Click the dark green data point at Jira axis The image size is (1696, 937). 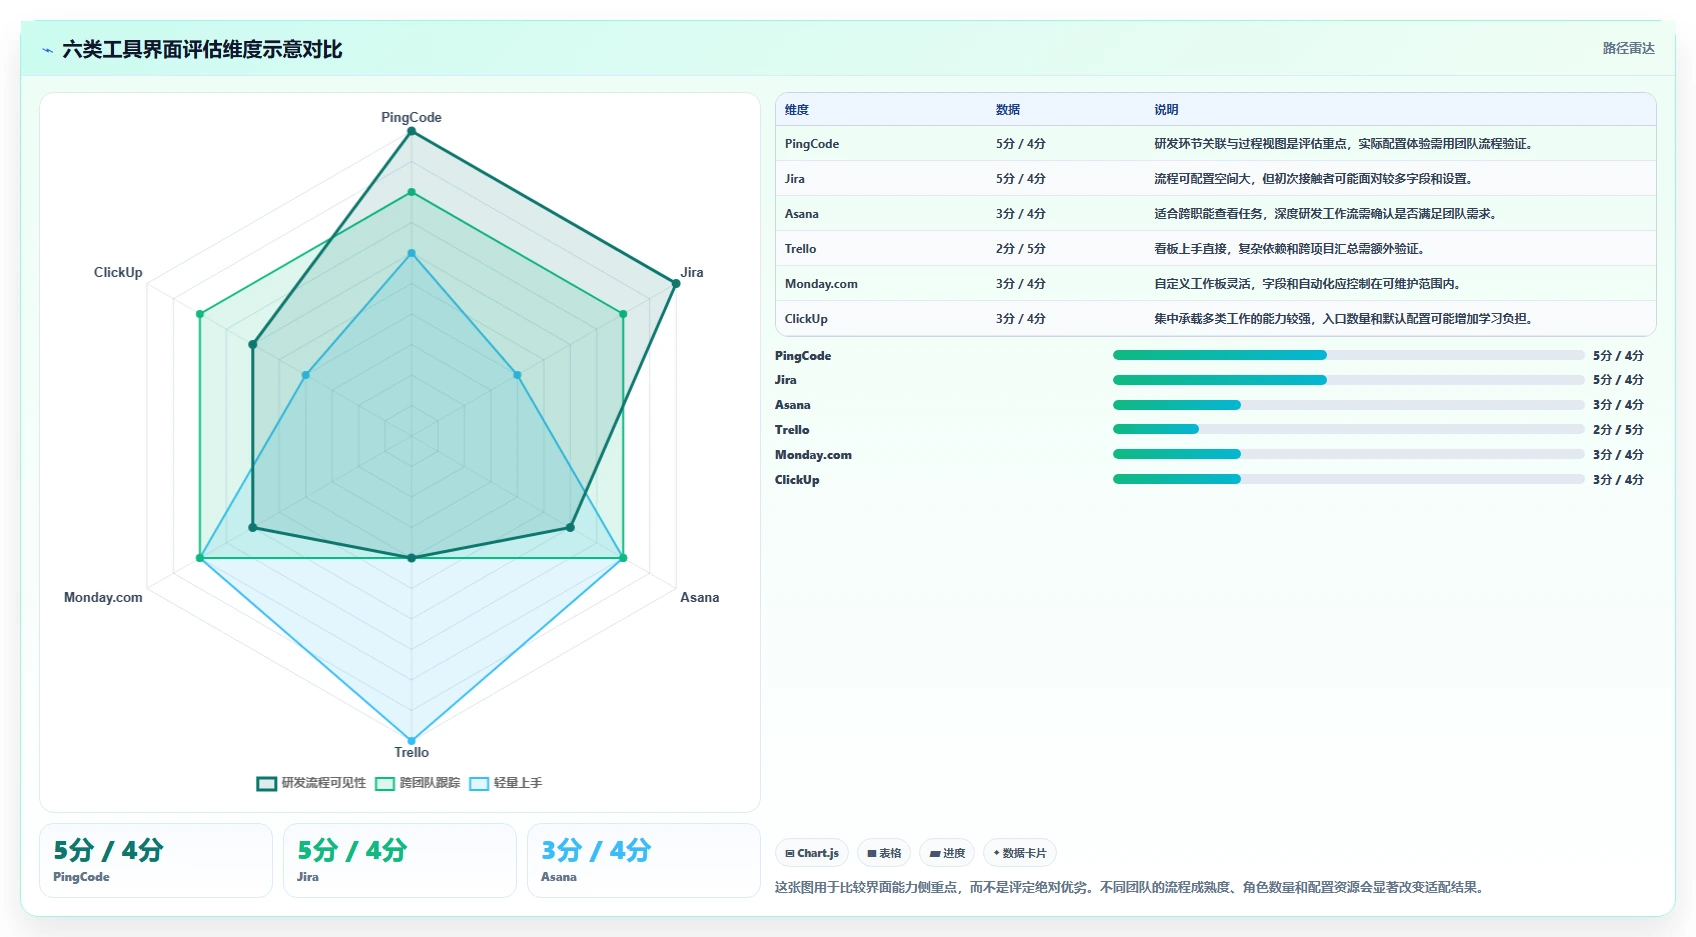point(676,284)
